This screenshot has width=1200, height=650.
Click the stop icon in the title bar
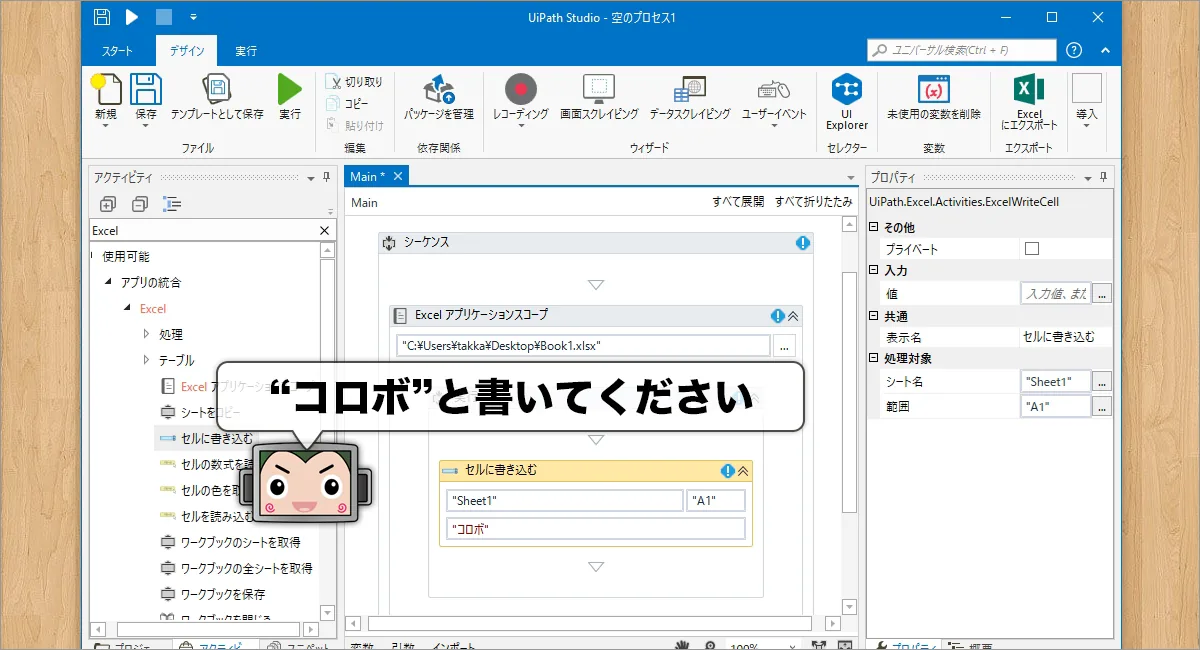pos(163,17)
